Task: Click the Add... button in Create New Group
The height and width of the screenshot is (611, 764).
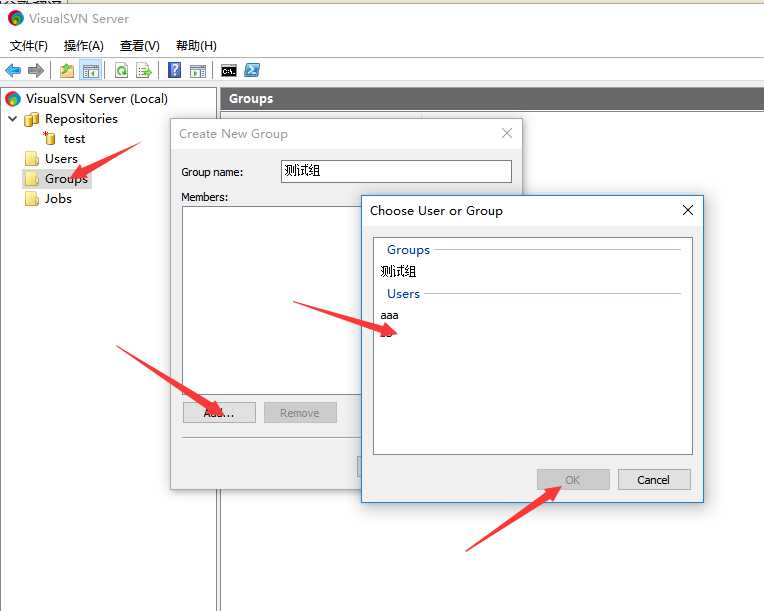Action: [x=219, y=413]
